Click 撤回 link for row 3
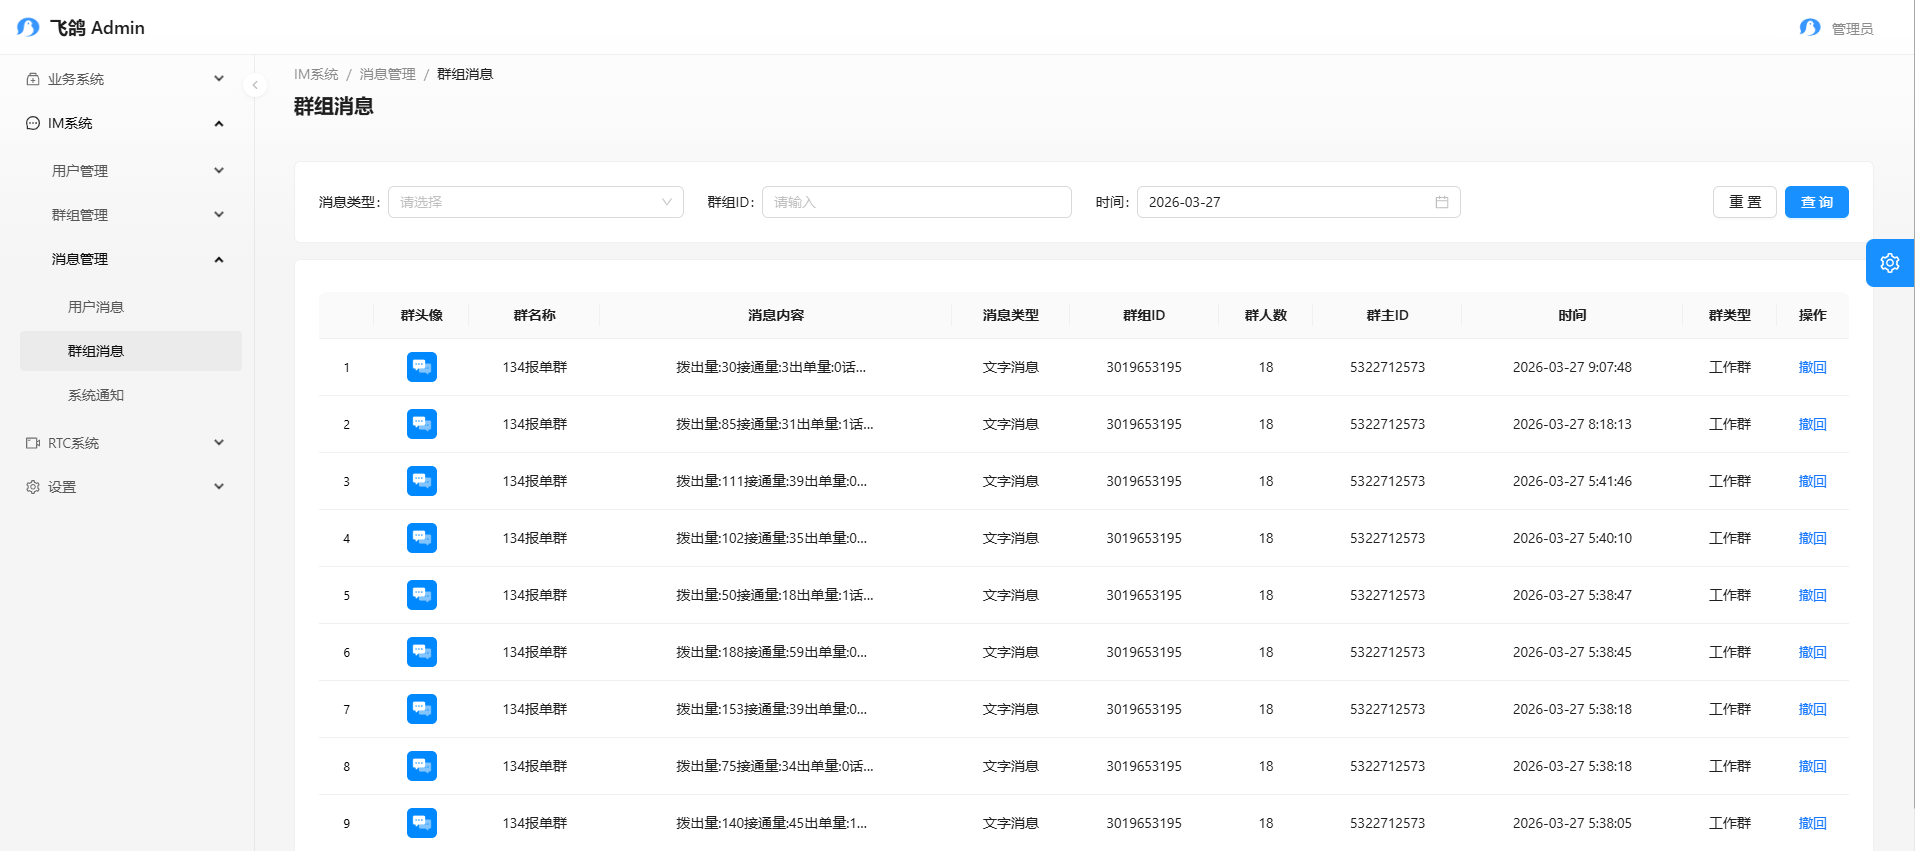Image resolution: width=1915 pixels, height=851 pixels. pos(1812,481)
